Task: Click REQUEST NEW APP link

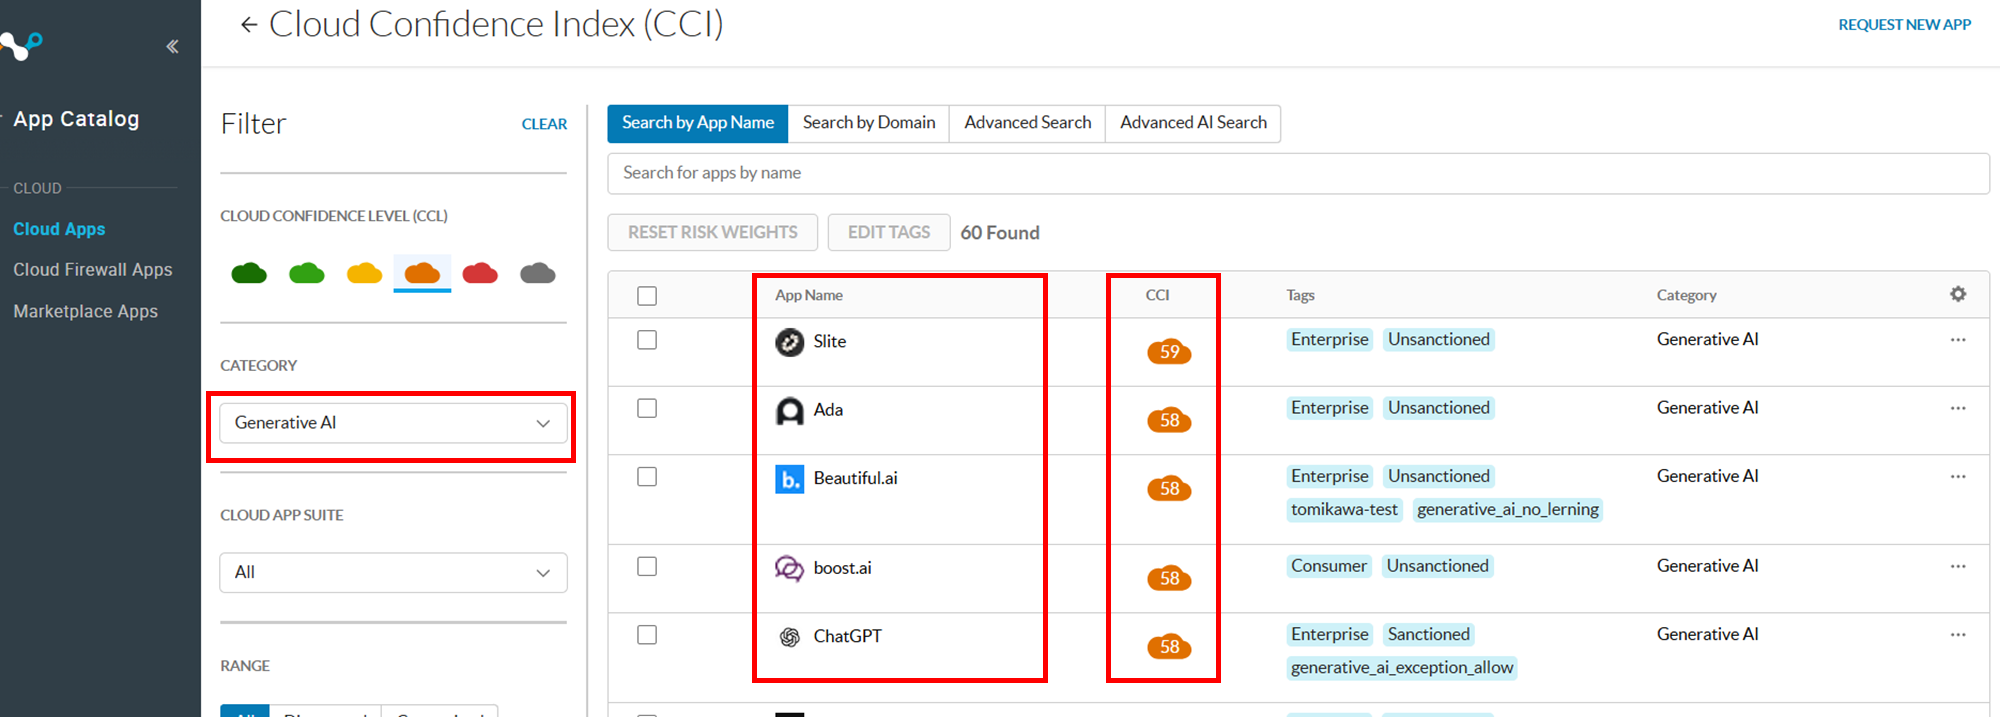Action: 1904,25
